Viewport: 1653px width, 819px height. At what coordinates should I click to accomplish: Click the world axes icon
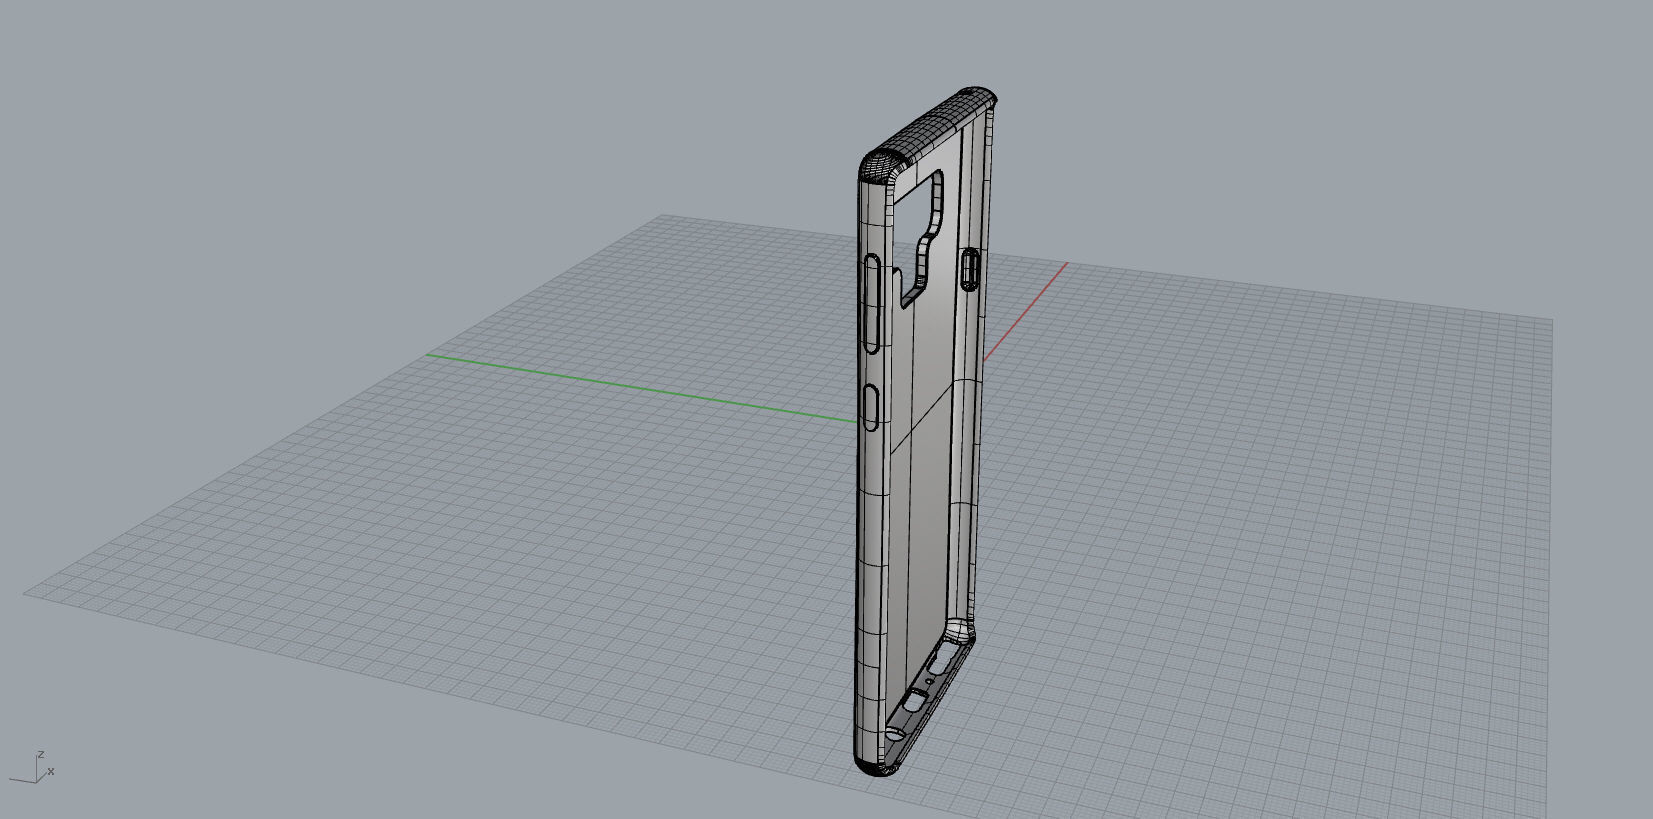coord(32,768)
